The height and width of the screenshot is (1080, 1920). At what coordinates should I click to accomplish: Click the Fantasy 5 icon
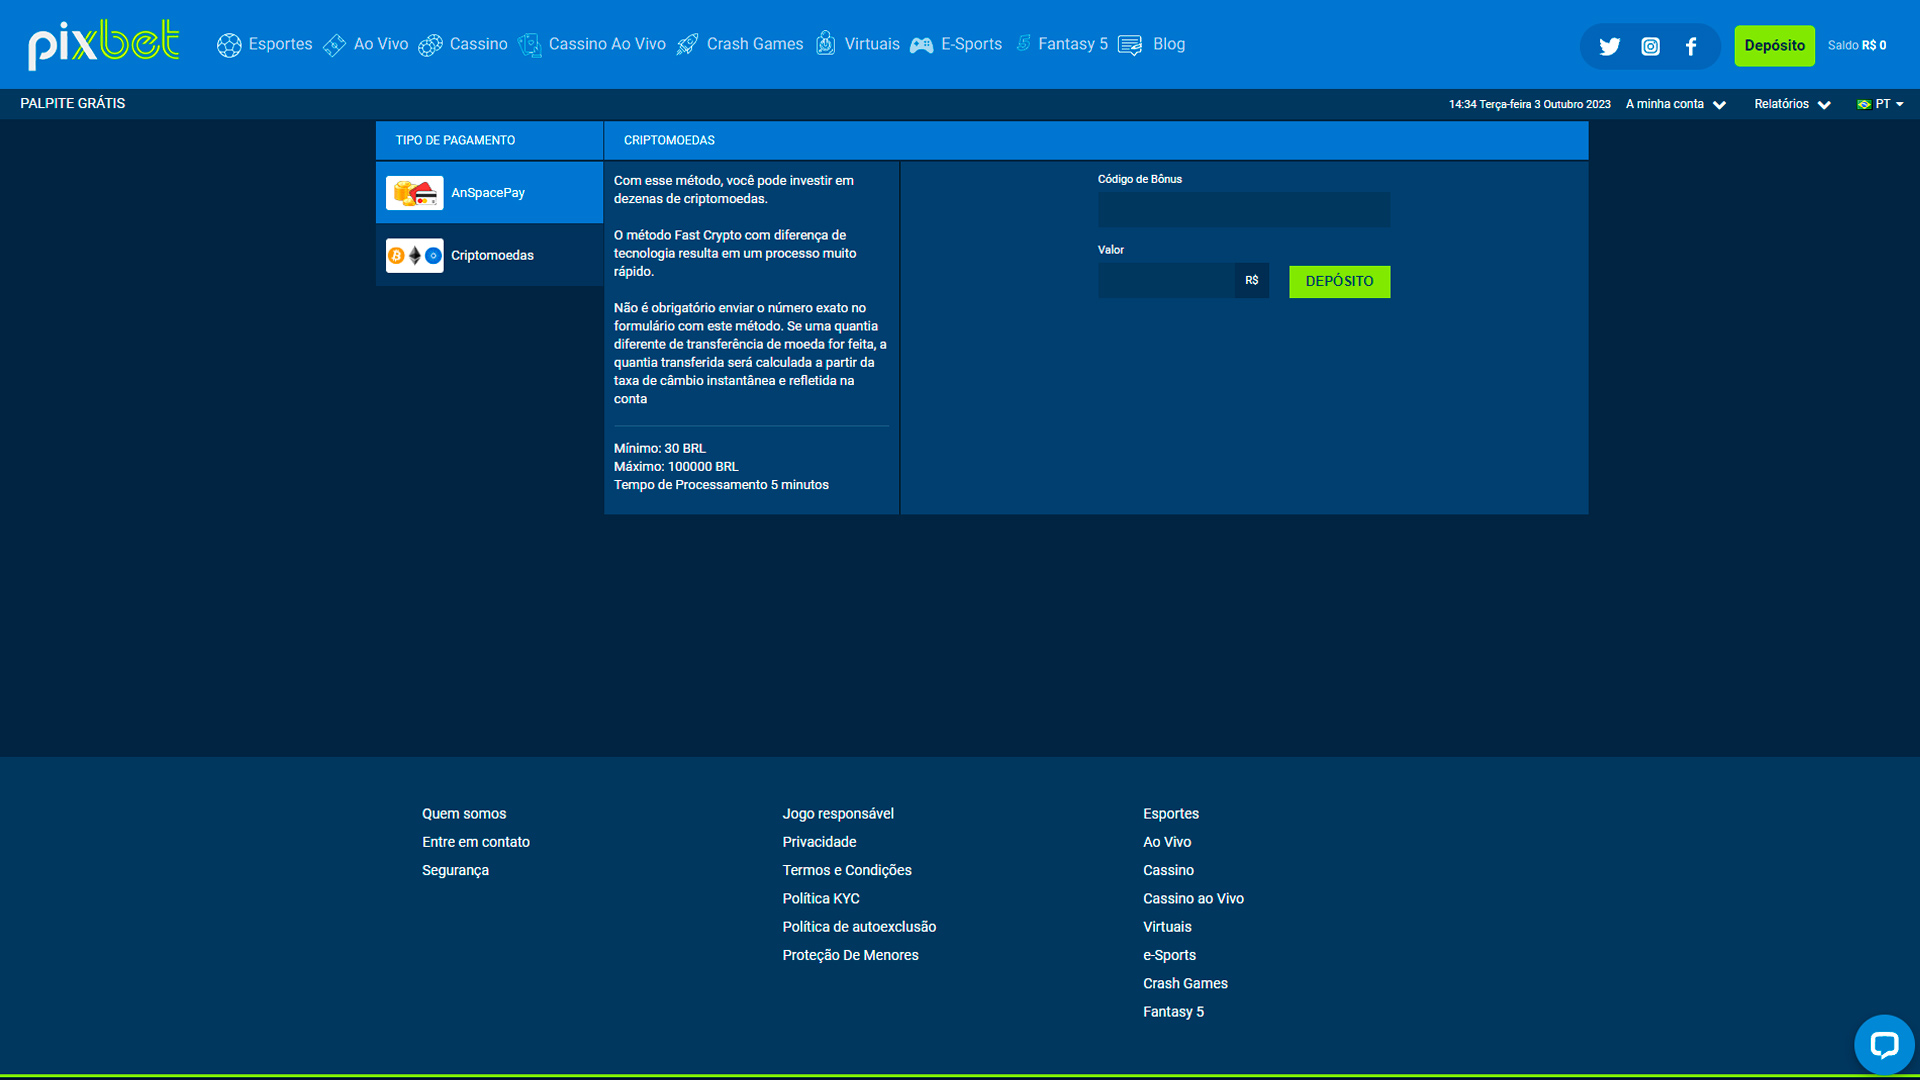(x=1023, y=43)
